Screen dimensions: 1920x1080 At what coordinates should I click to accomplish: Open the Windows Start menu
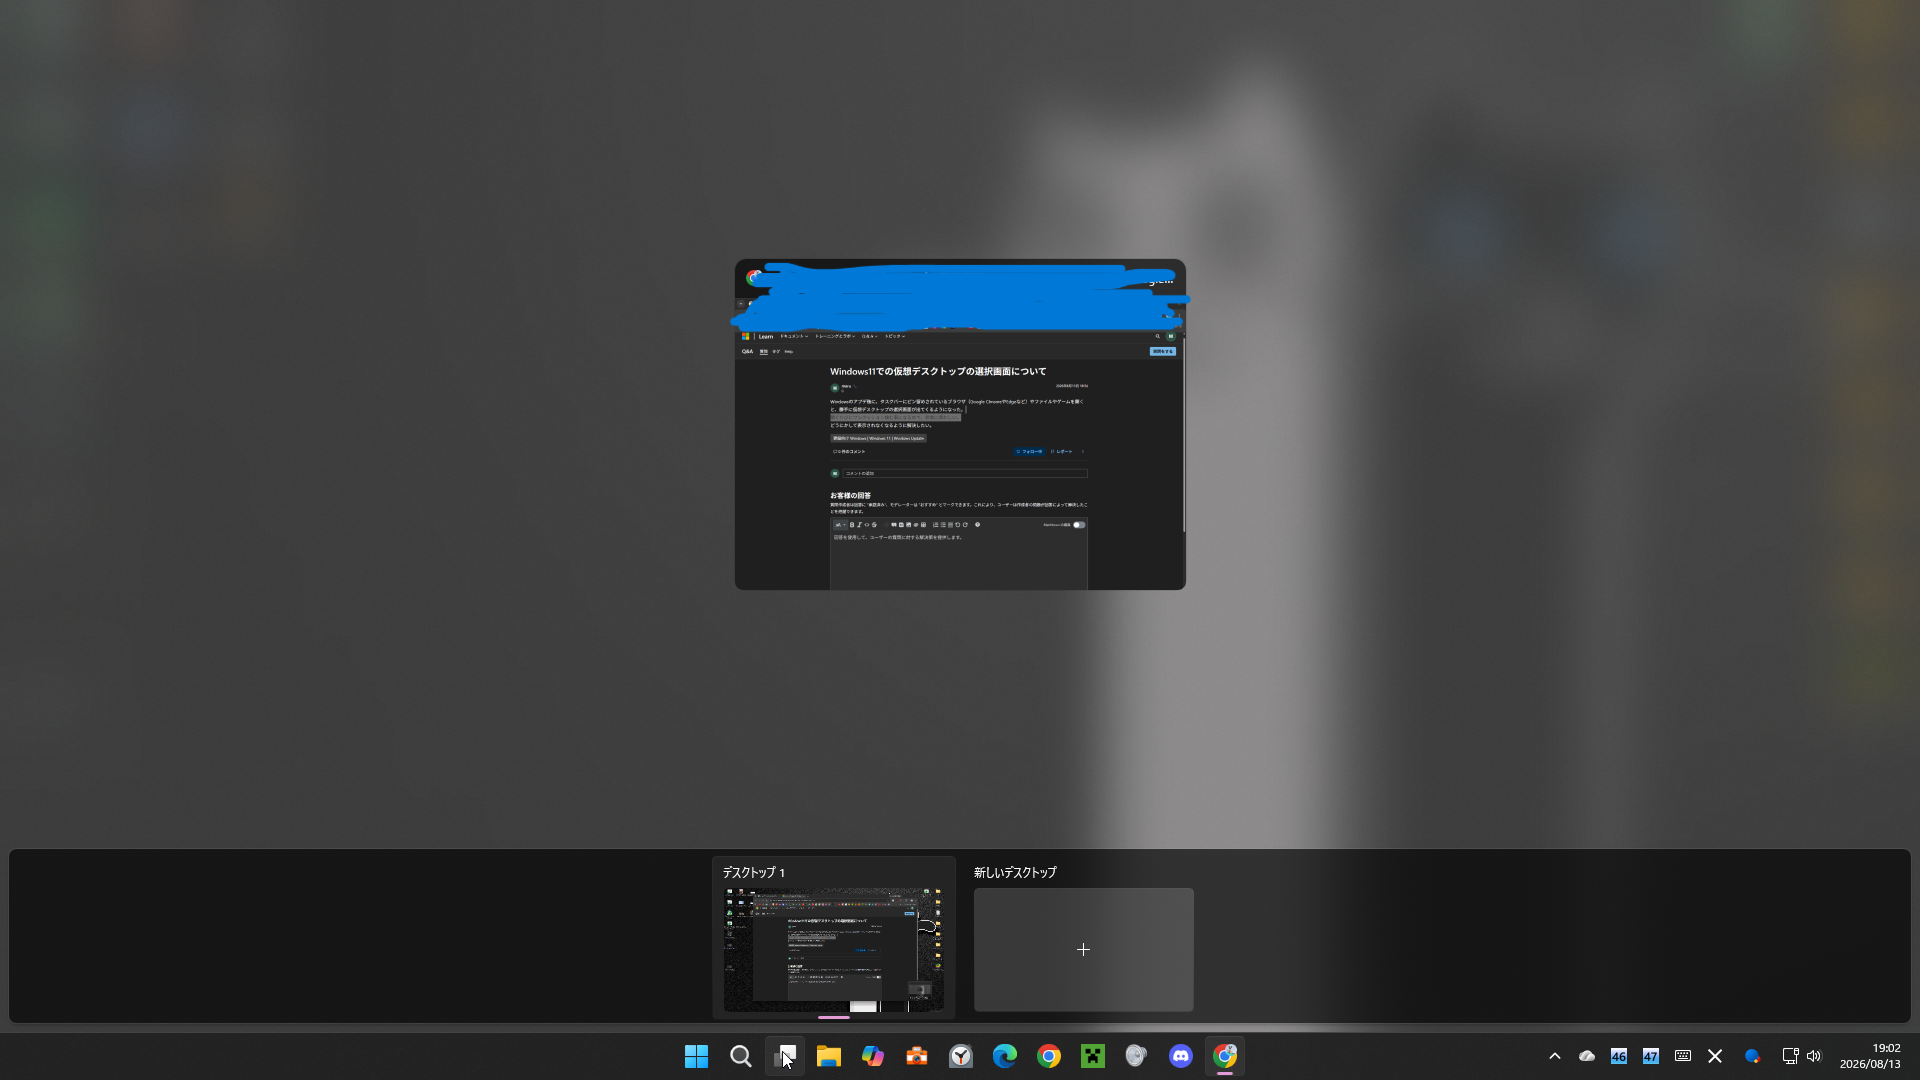(x=696, y=1056)
